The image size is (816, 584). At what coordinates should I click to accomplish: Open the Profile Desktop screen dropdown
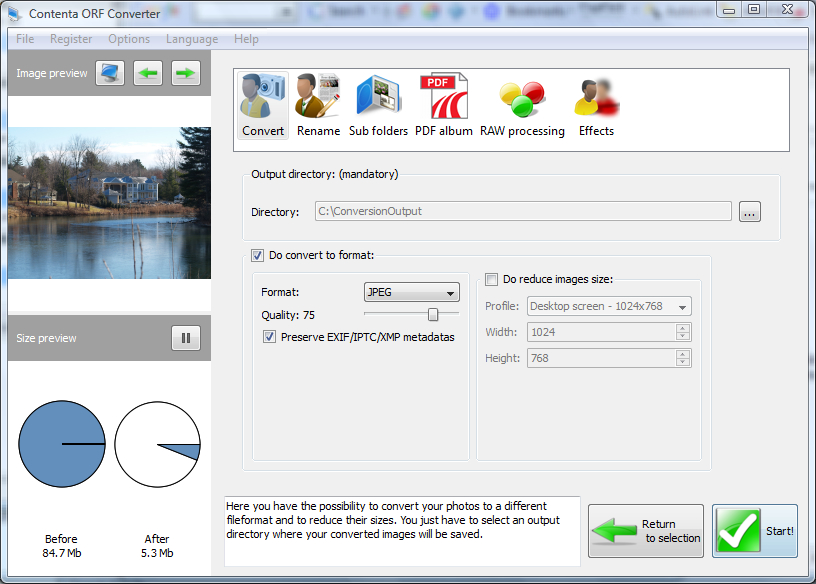pos(609,307)
